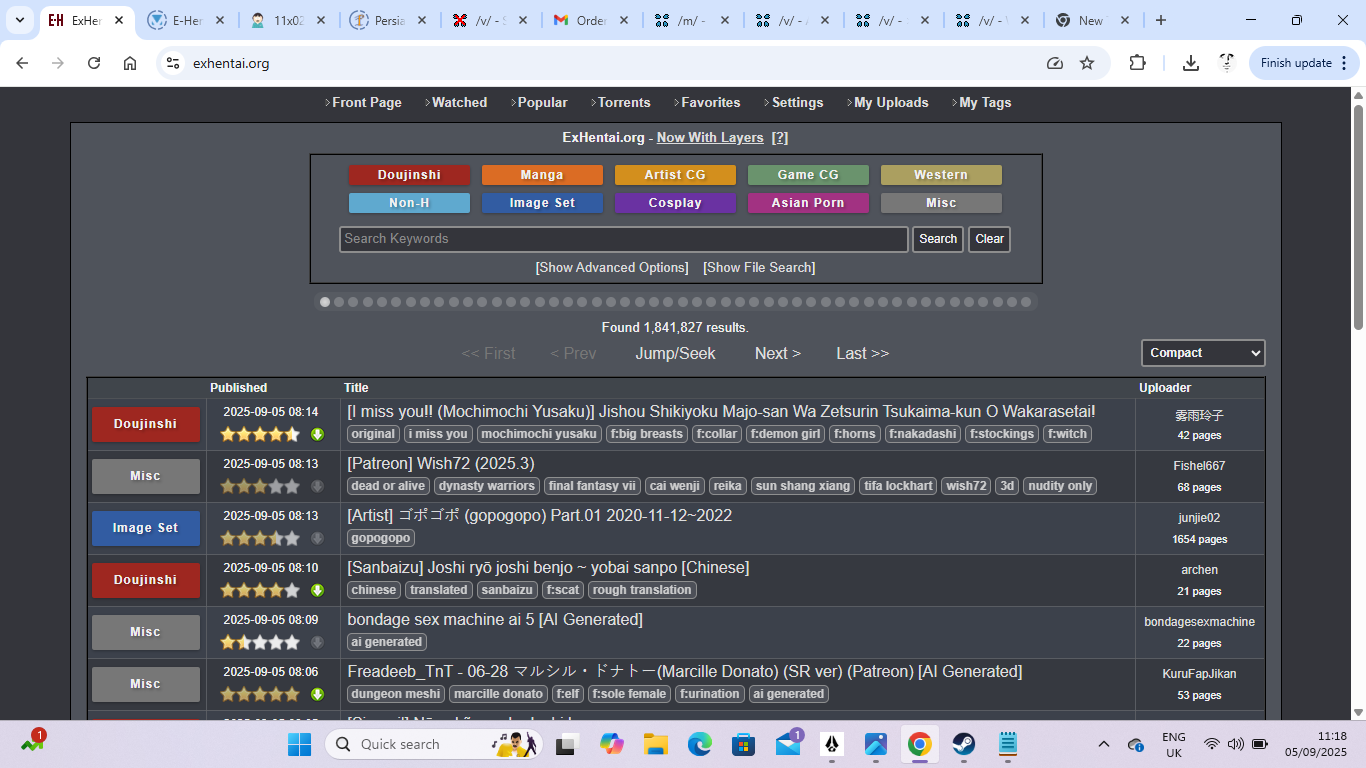Image resolution: width=1366 pixels, height=768 pixels.
Task: Open the Jump/Seek link
Action: pyautogui.click(x=676, y=353)
